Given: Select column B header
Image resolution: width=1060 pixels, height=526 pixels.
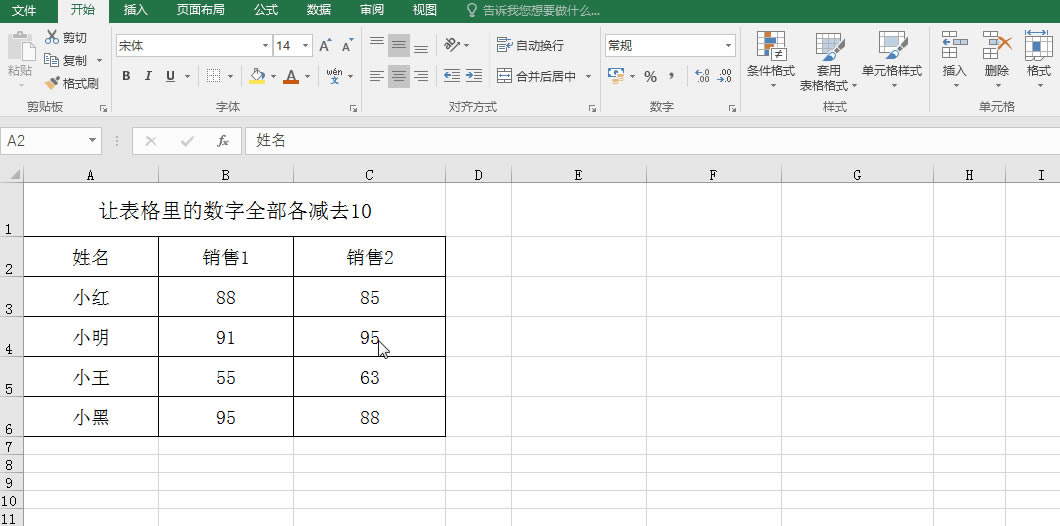Looking at the screenshot, I should (x=226, y=175).
